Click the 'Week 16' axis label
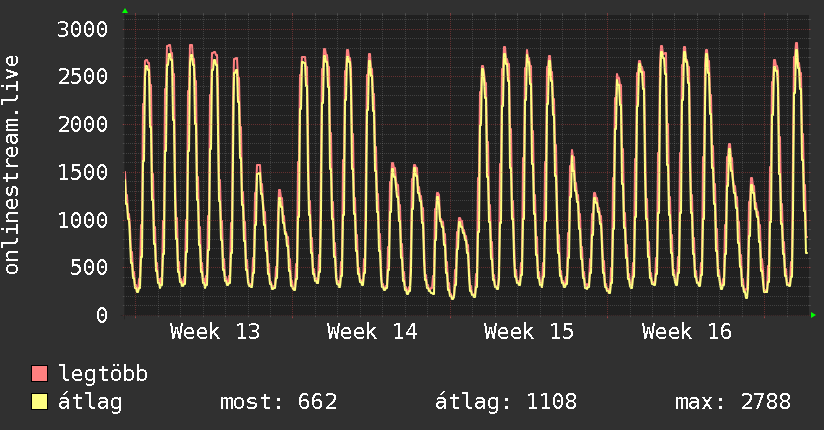 [x=686, y=332]
